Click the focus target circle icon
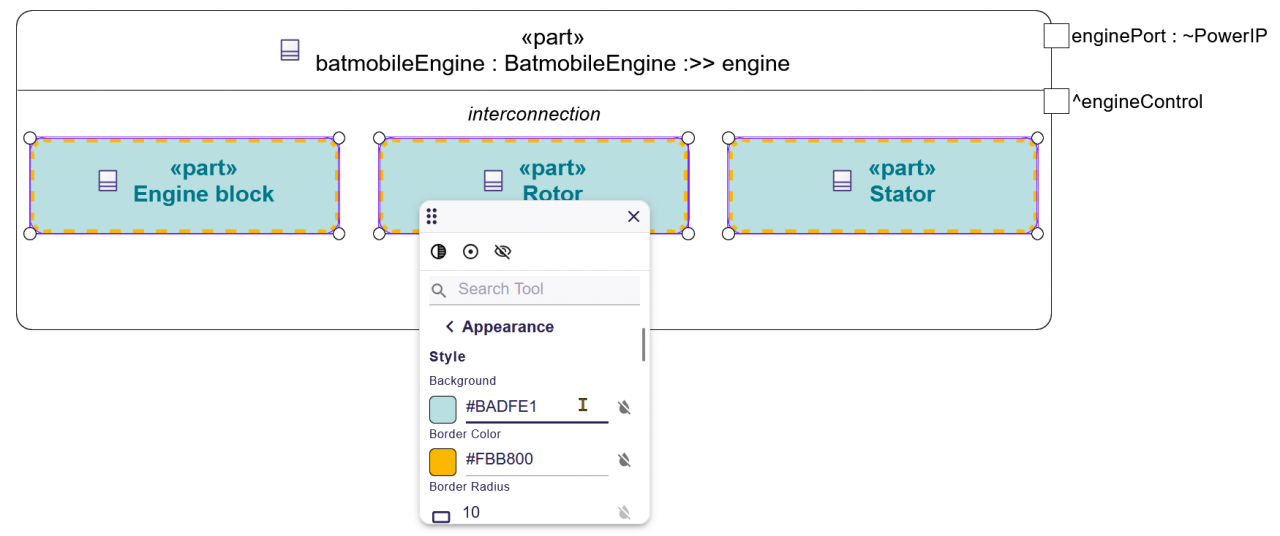The image size is (1280, 536). [x=470, y=252]
